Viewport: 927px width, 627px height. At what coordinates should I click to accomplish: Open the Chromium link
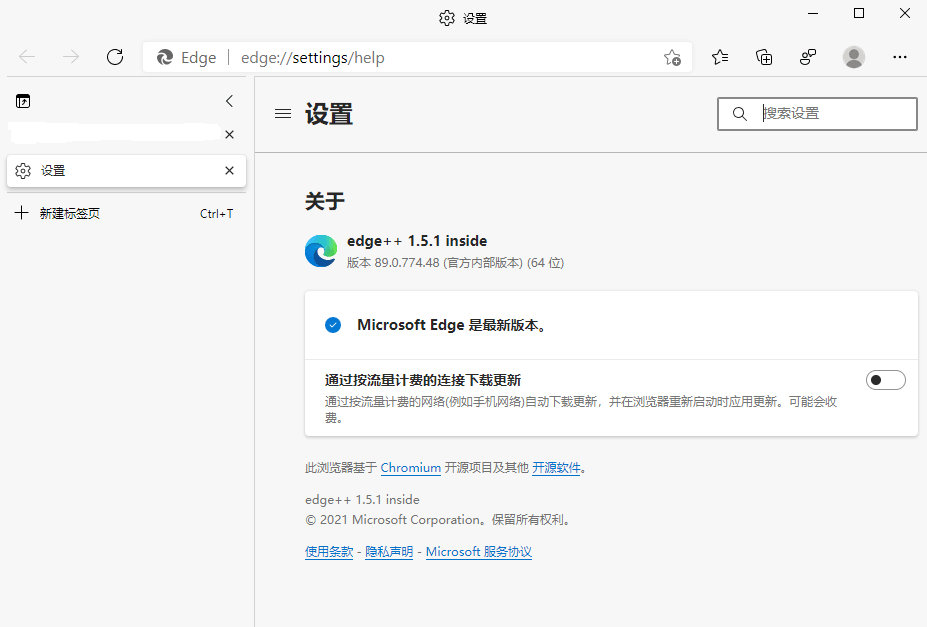tap(411, 467)
